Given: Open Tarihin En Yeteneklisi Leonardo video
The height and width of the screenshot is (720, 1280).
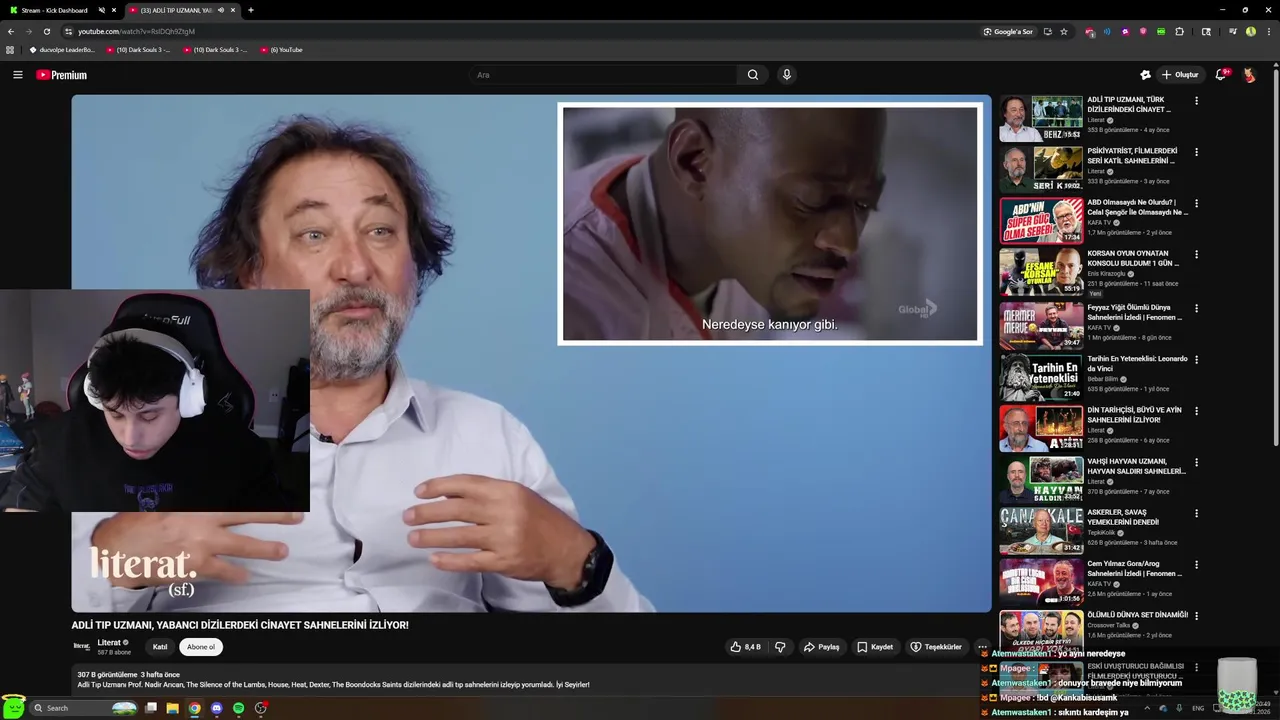Looking at the screenshot, I should 1138,363.
